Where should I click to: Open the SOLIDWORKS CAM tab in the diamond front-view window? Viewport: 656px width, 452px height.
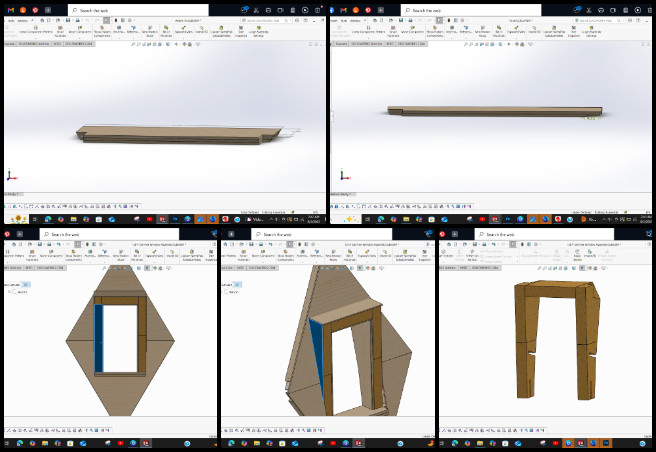coord(49,267)
